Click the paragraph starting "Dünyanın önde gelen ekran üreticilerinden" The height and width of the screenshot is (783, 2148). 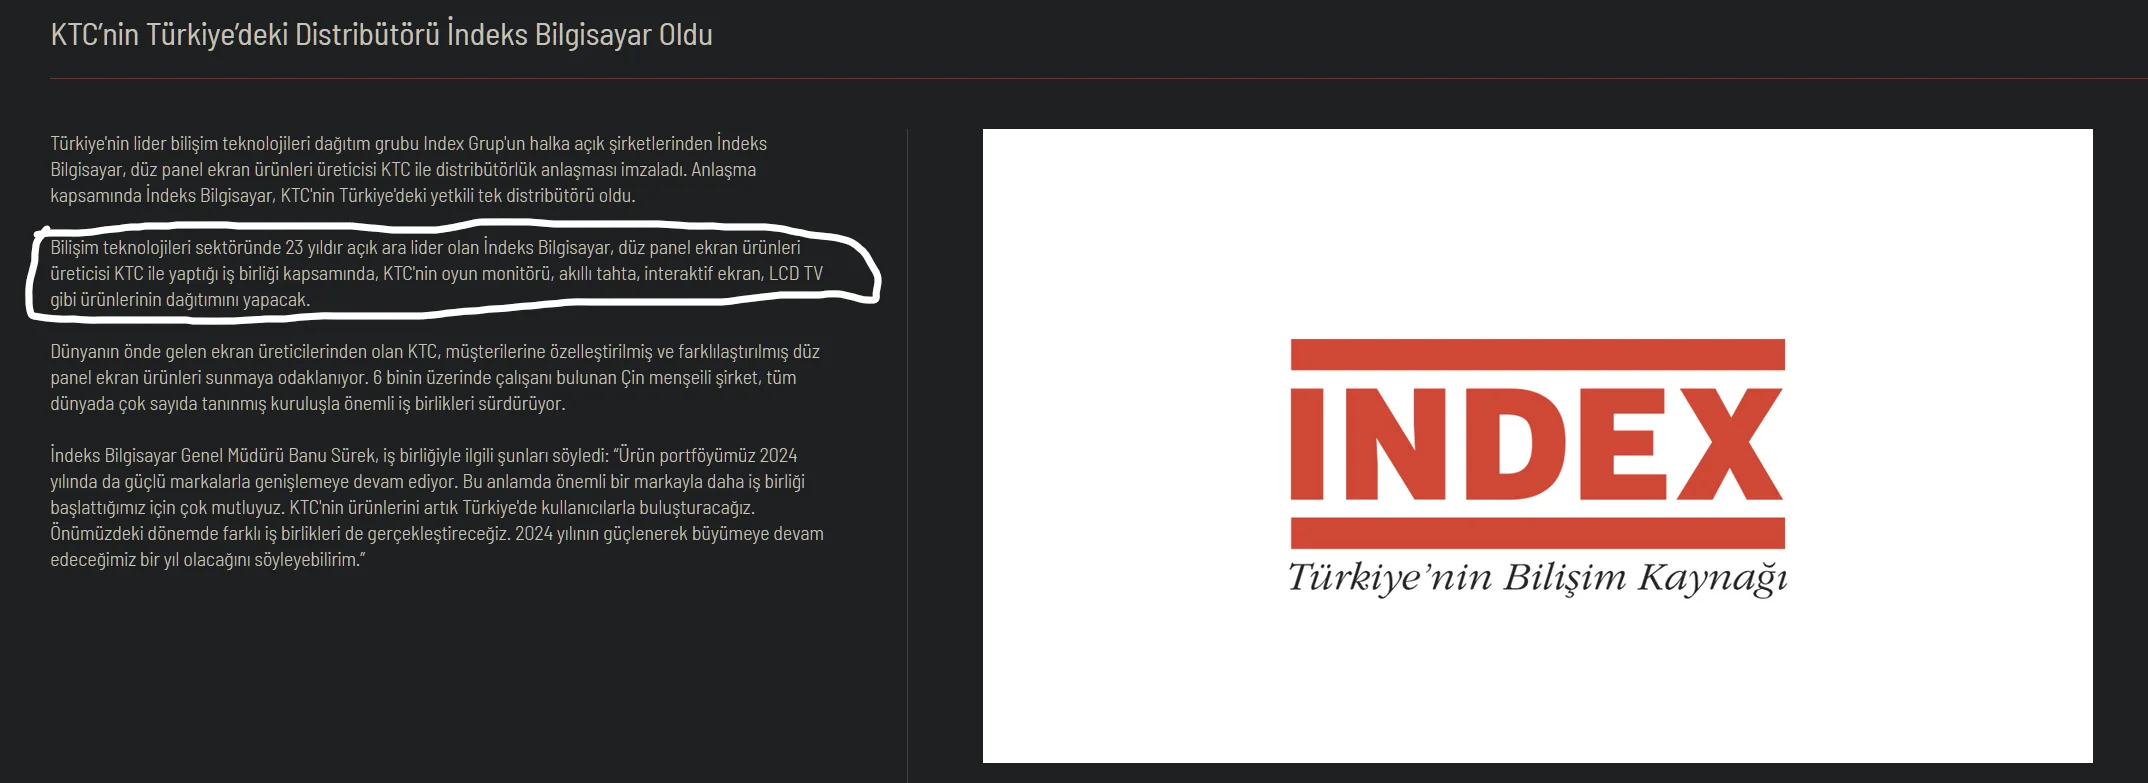pyautogui.click(x=435, y=377)
